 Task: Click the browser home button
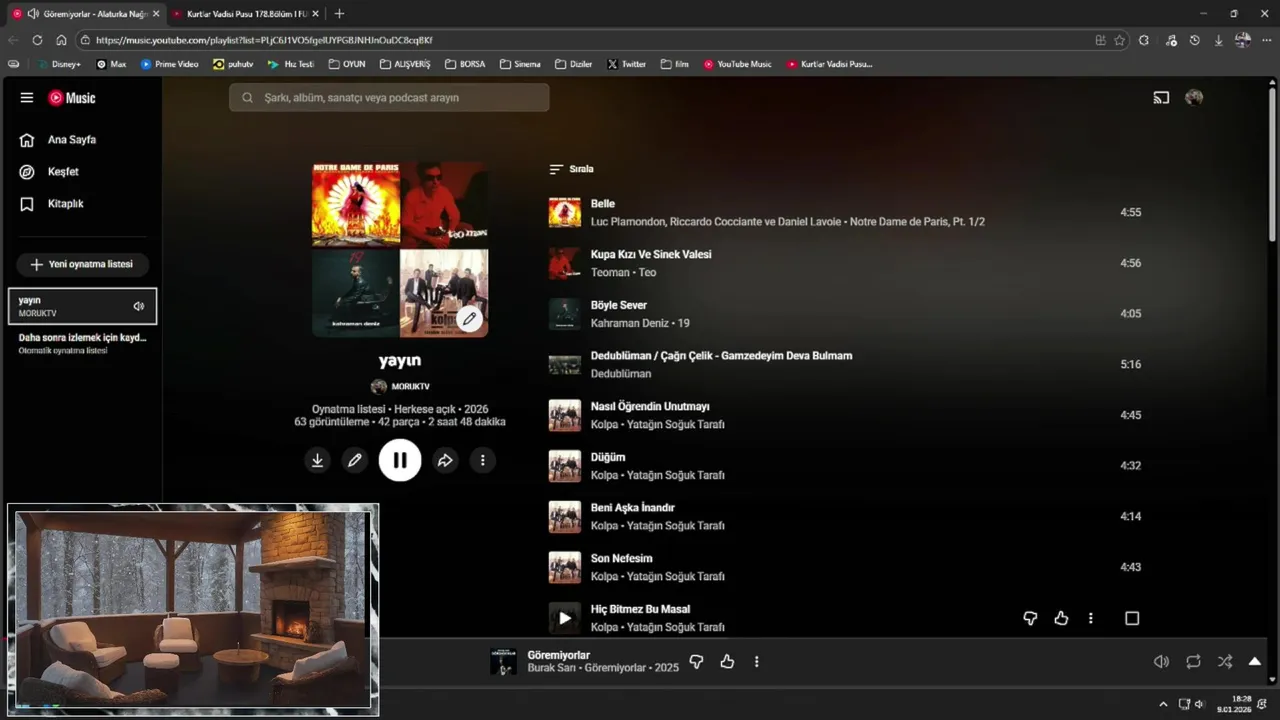click(61, 40)
